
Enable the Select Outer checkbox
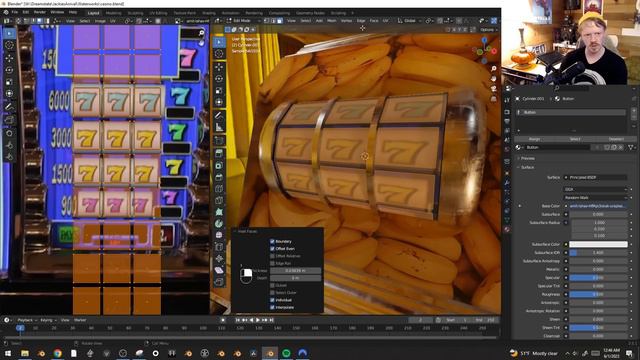coord(272,293)
